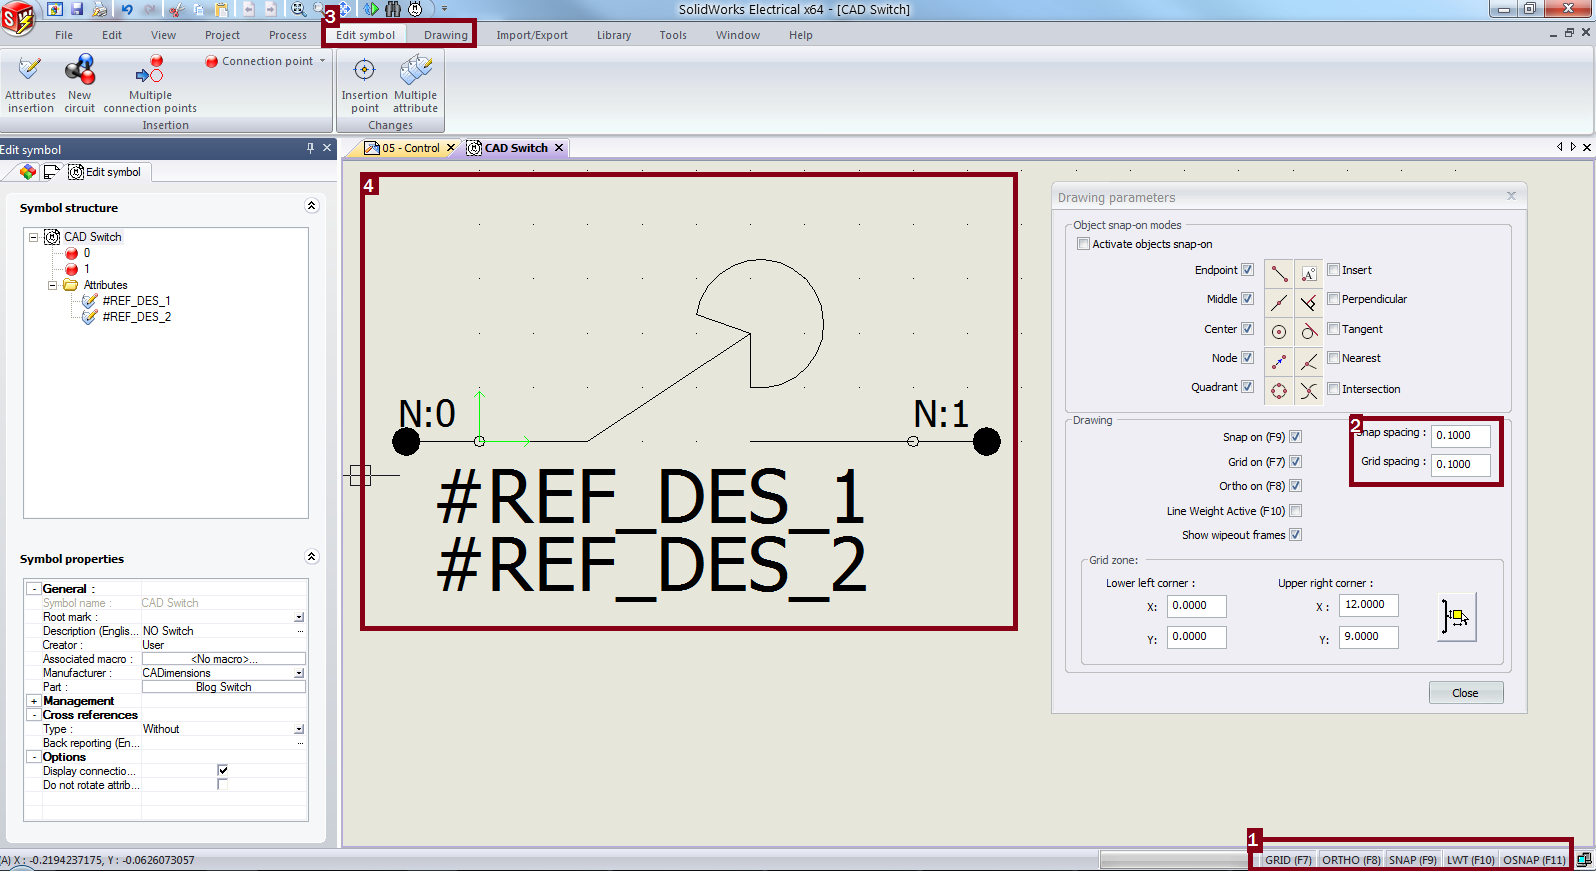Screen dimensions: 1596x871
Task: Check the Perpendicular snap mode
Action: (x=1333, y=299)
